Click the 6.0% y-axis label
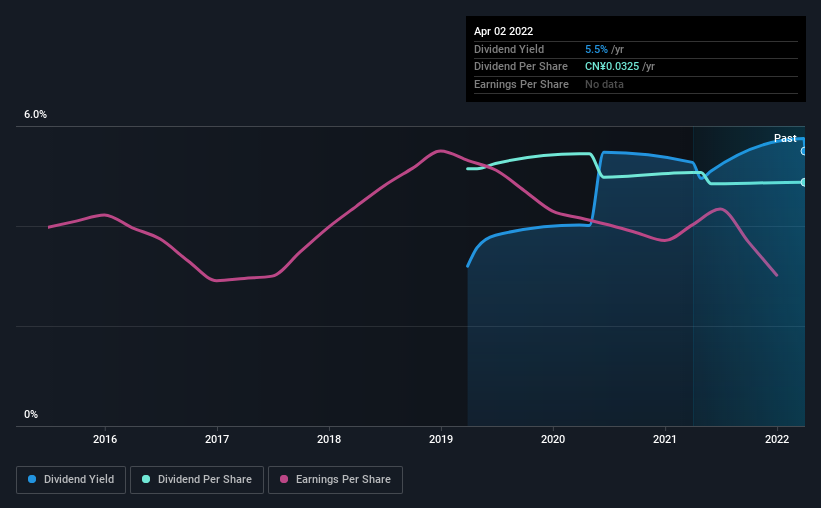Viewport: 821px width, 508px height. click(35, 115)
